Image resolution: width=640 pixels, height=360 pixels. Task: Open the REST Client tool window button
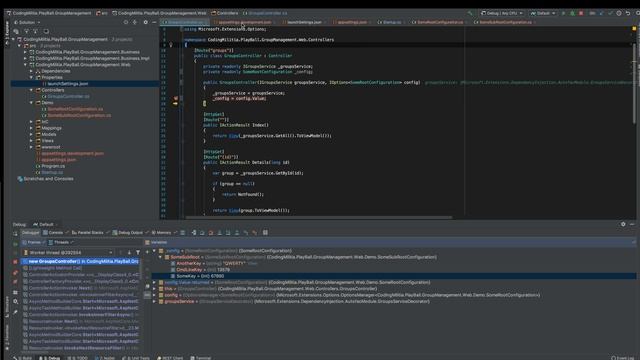coord(171,358)
